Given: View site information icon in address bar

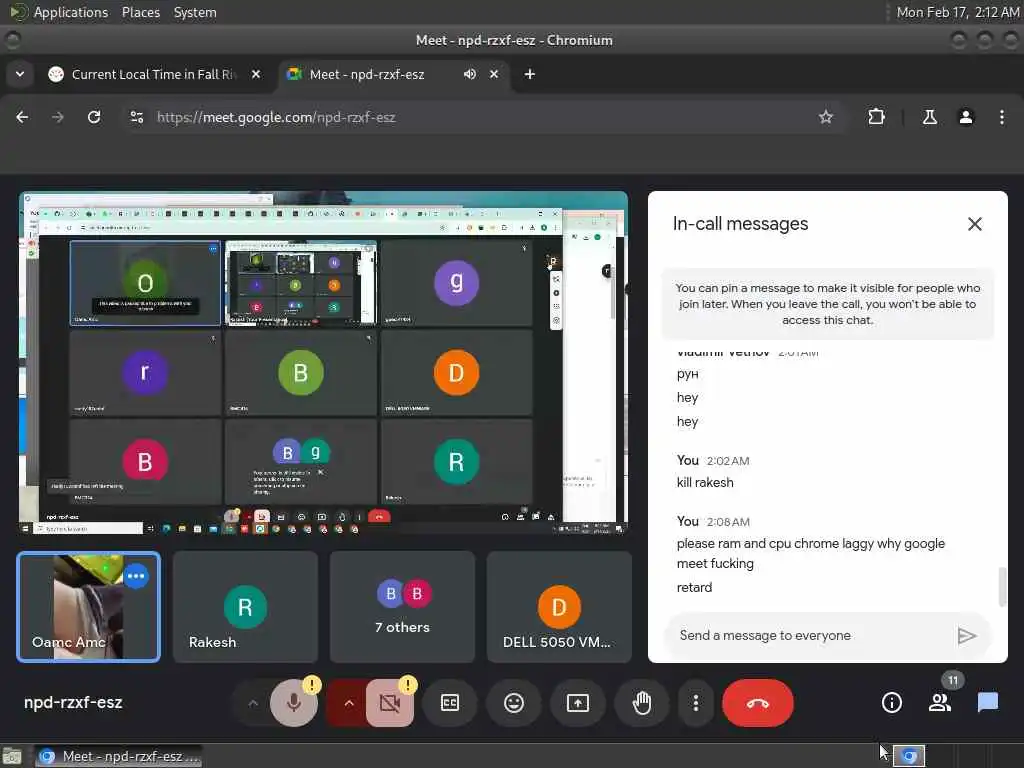Looking at the screenshot, I should (136, 117).
